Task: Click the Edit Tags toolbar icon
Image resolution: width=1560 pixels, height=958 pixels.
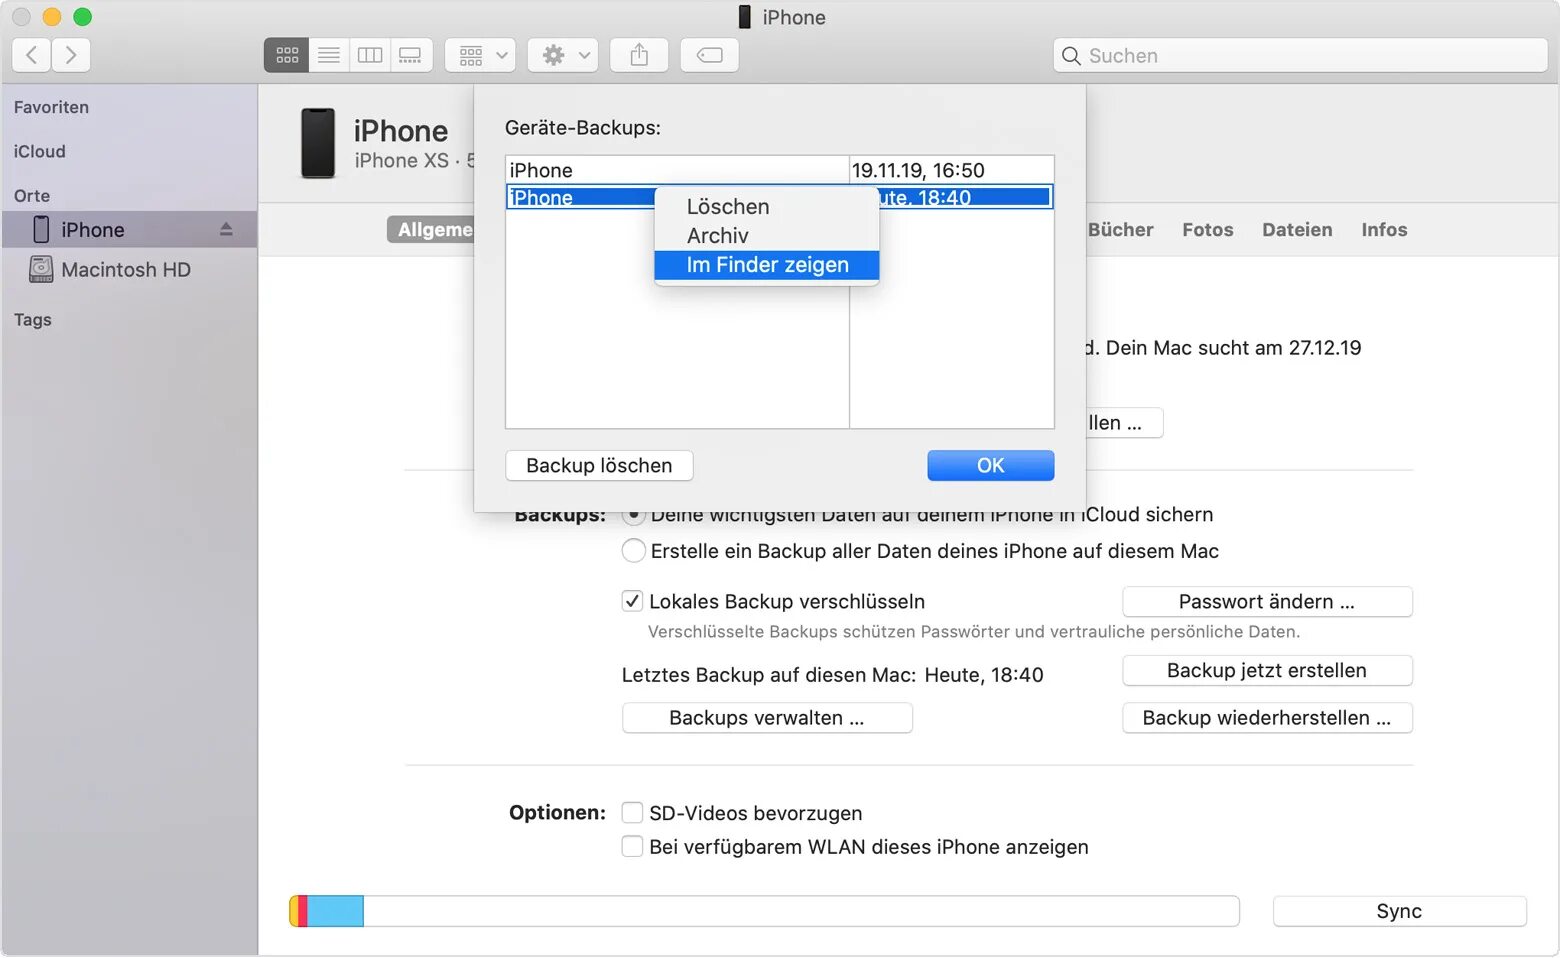Action: tap(710, 55)
